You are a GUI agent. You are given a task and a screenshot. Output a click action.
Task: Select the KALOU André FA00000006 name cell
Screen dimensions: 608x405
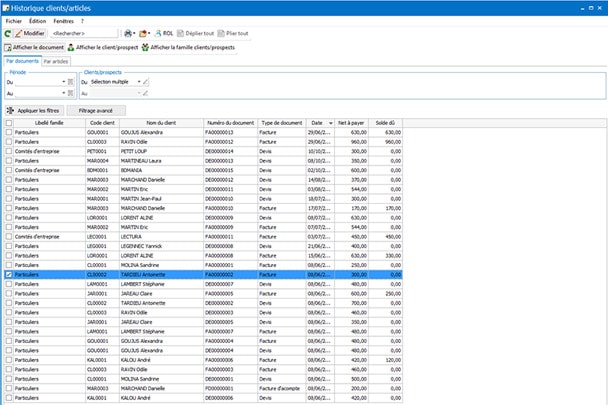tap(161, 360)
